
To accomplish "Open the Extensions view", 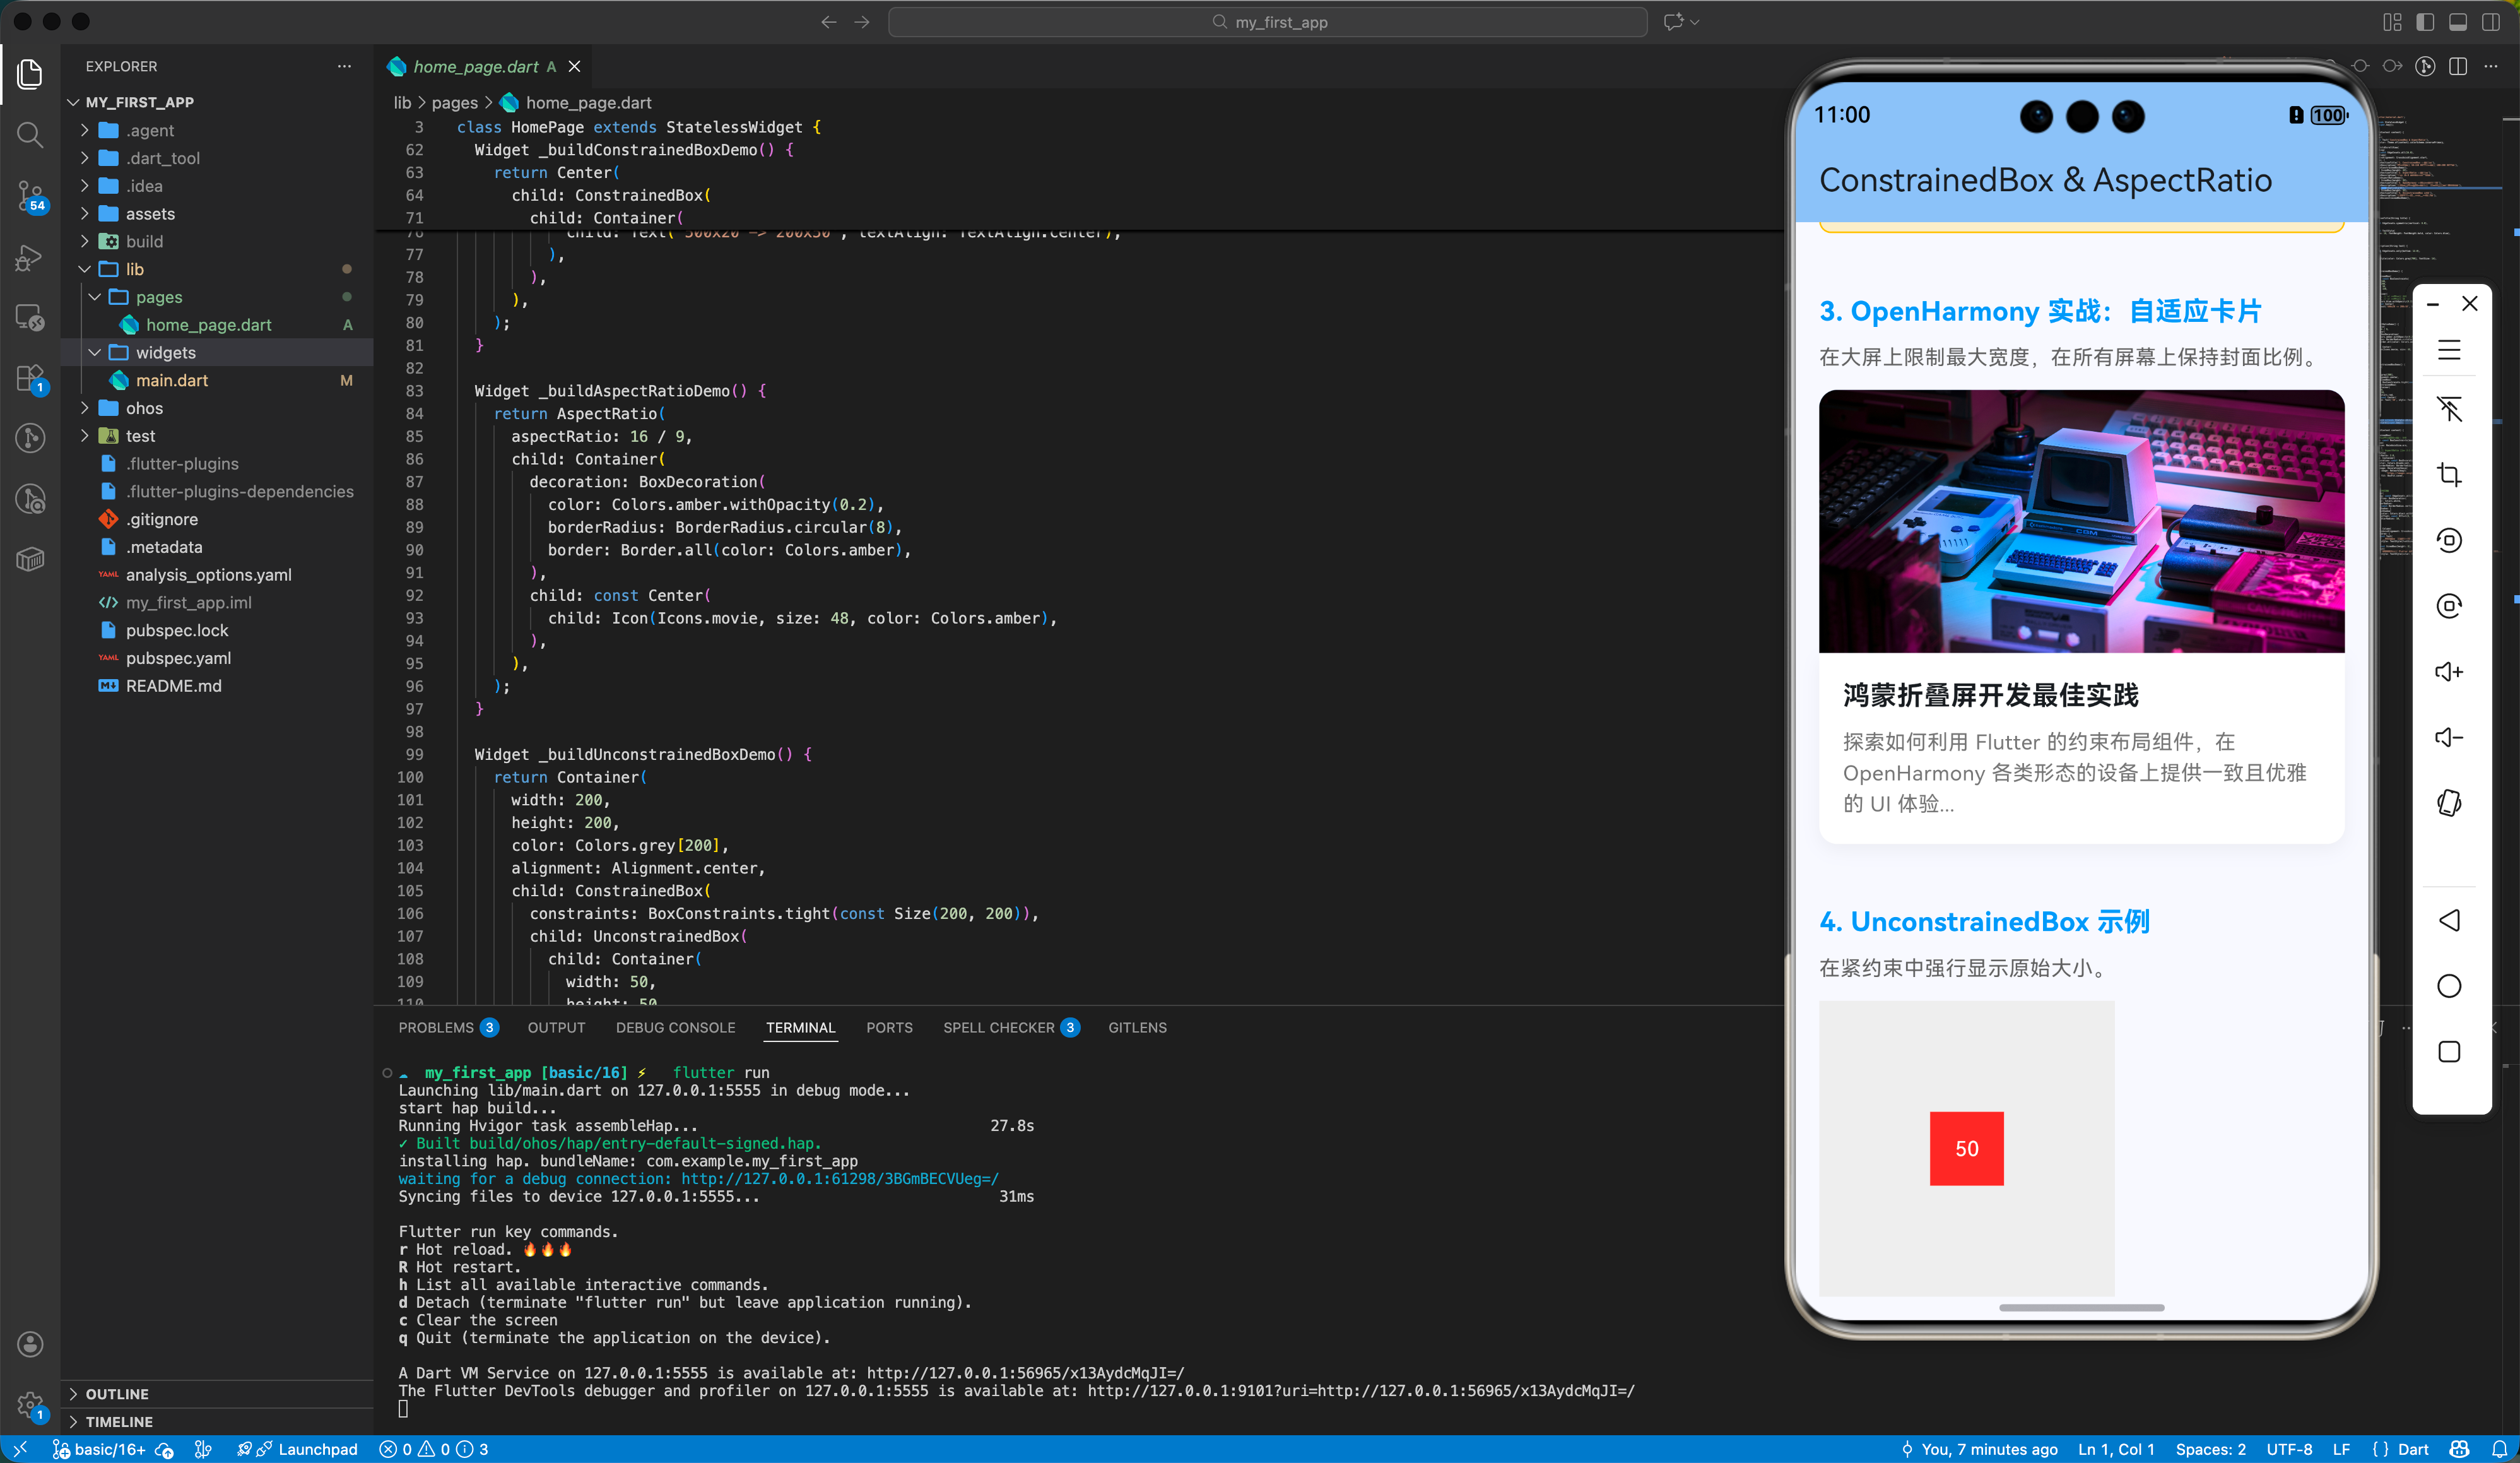I will point(30,378).
